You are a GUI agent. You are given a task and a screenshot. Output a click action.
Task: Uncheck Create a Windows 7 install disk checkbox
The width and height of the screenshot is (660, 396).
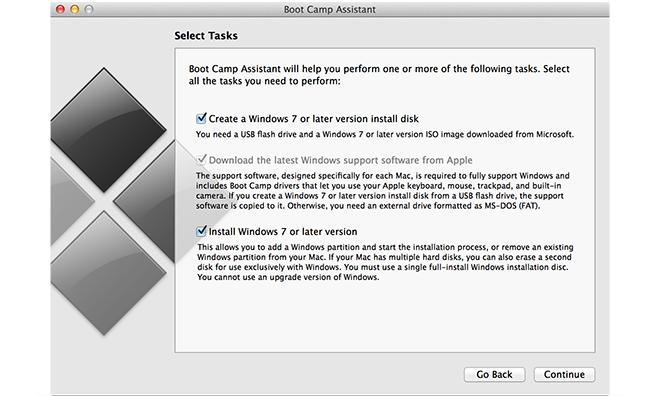[x=201, y=119]
